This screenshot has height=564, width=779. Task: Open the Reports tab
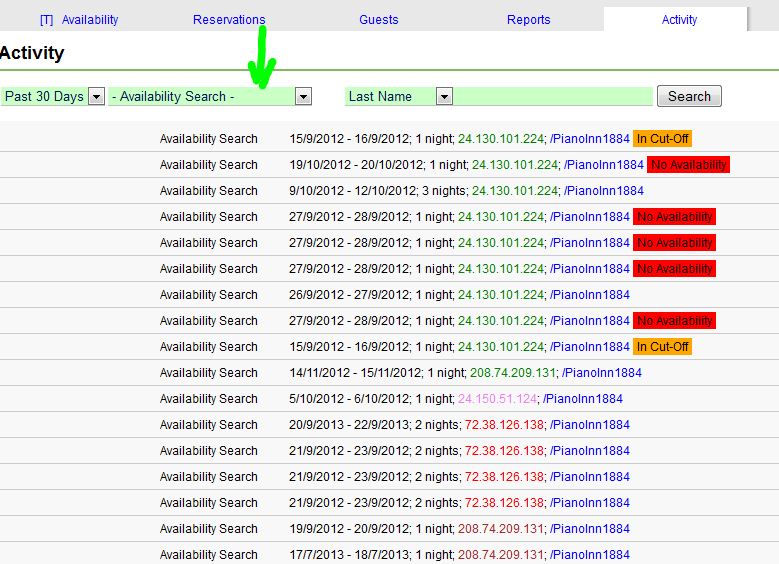coord(528,20)
